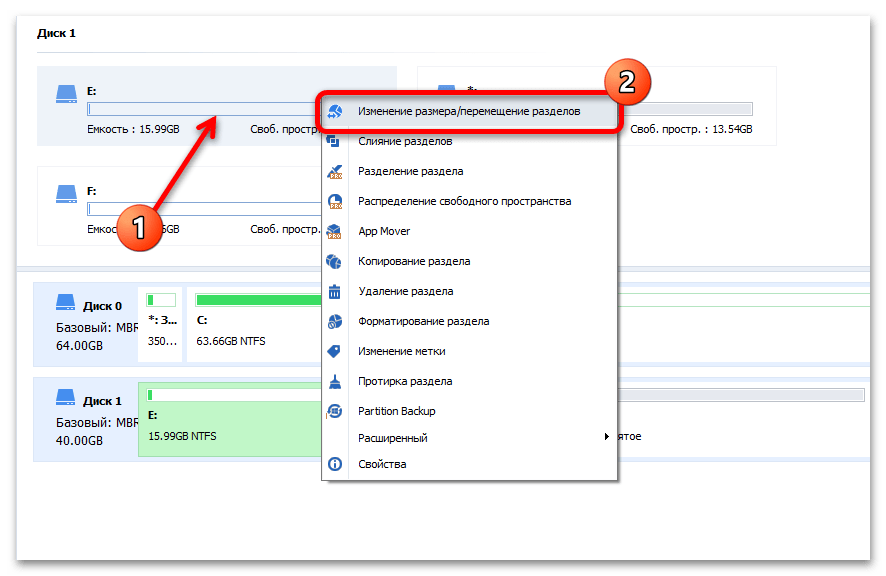Click the Copy partition icon
The image size is (886, 576).
(335, 261)
